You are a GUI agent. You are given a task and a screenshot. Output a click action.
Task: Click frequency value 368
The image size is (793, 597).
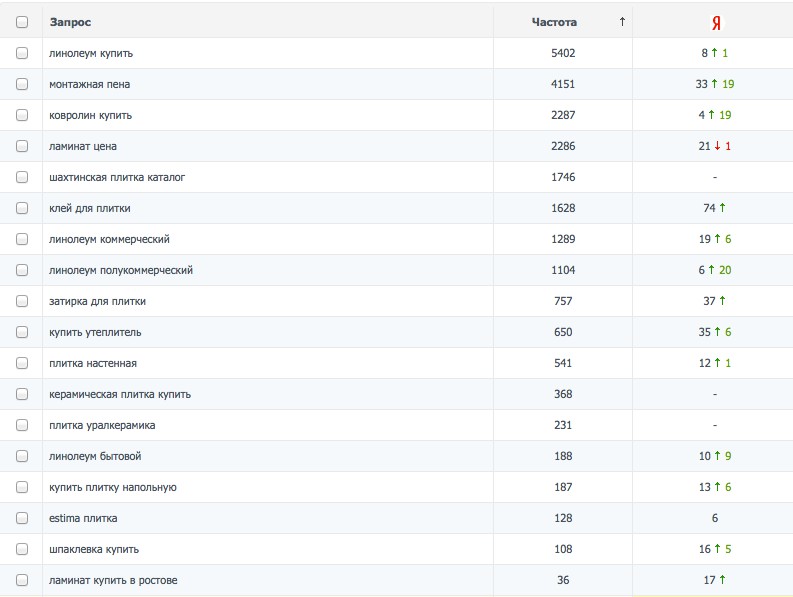[563, 394]
